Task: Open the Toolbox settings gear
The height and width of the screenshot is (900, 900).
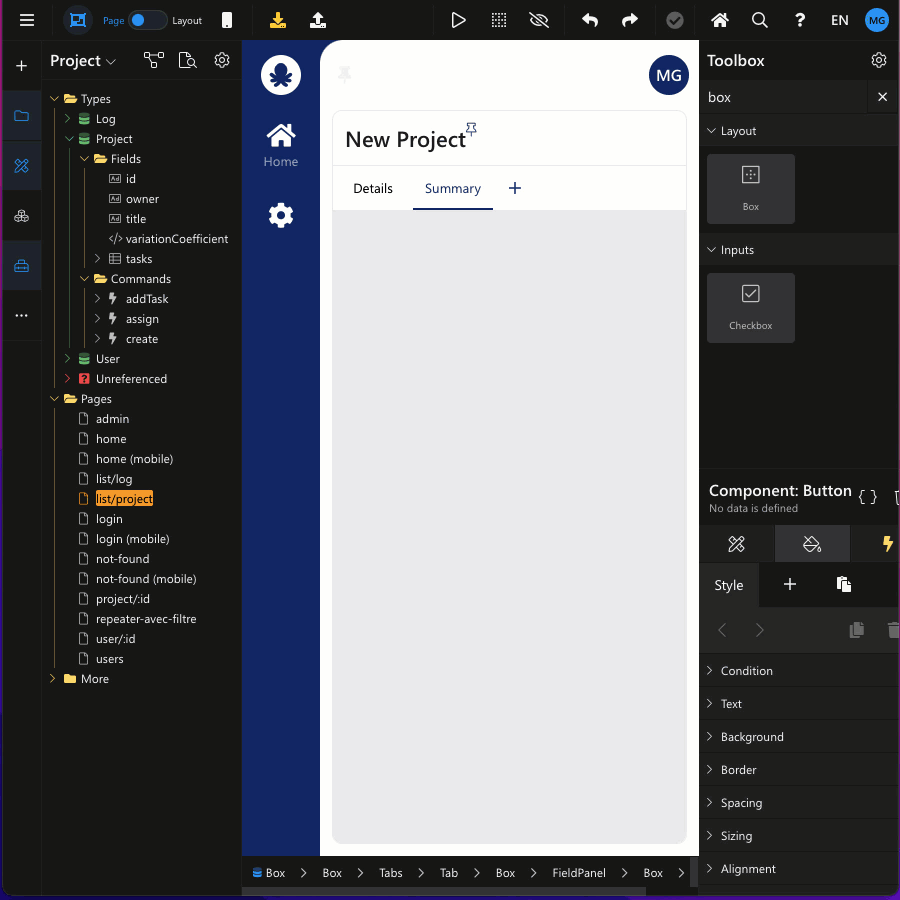Action: point(879,60)
